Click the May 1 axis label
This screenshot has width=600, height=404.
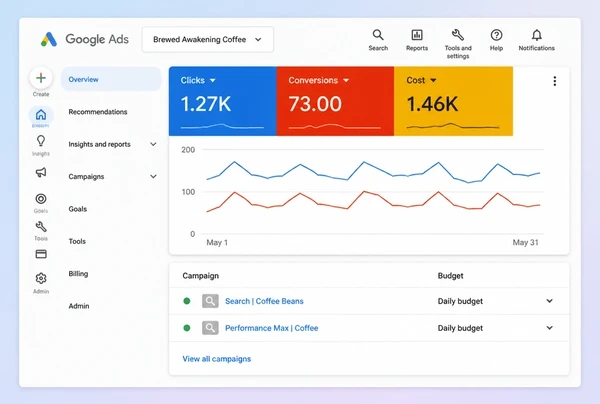217,243
